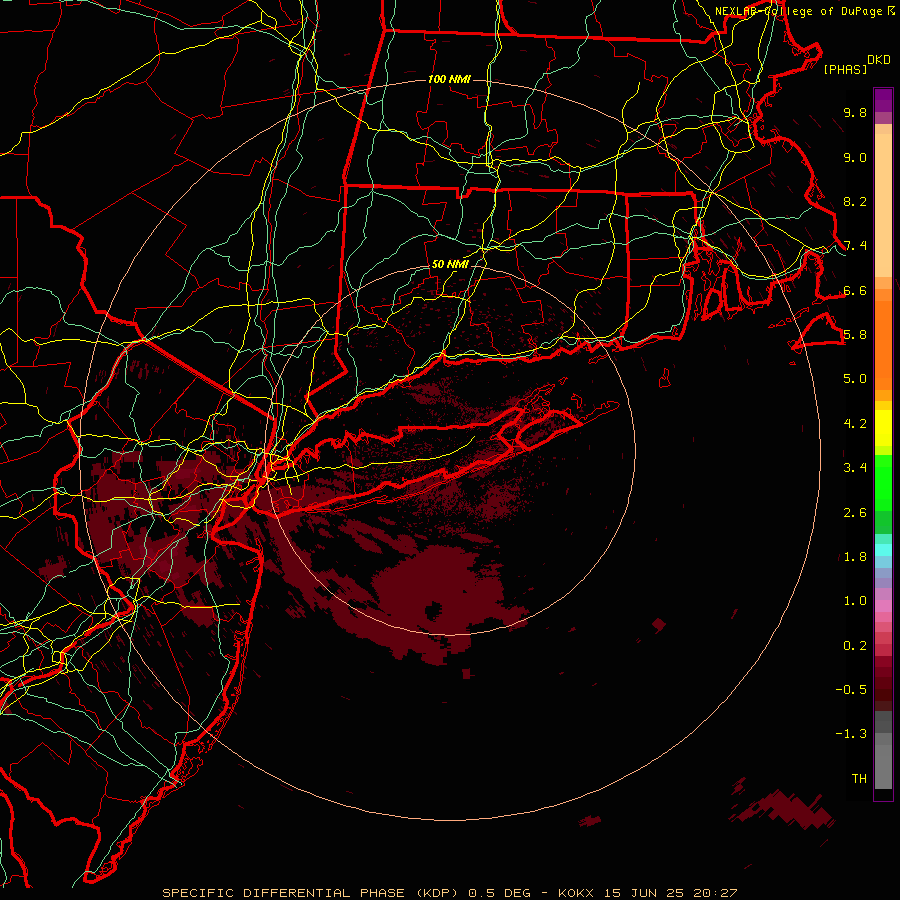This screenshot has height=900, width=900.
Task: Click the 8.2 value on the color scale
Action: point(855,201)
